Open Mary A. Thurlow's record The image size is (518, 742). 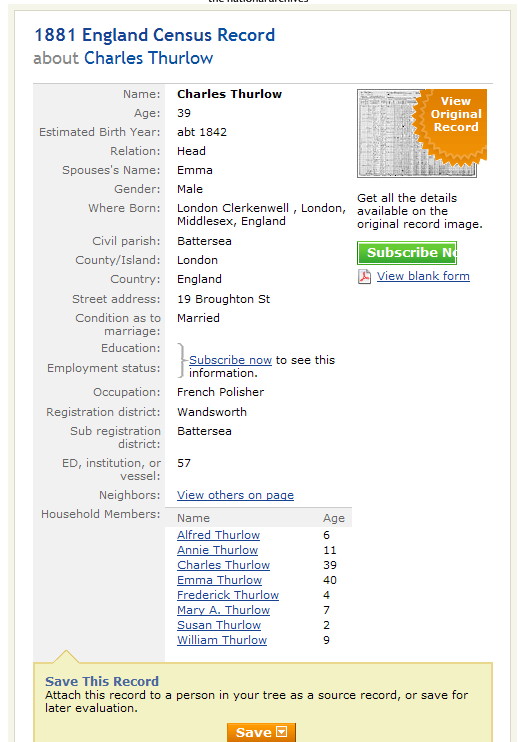tap(223, 610)
